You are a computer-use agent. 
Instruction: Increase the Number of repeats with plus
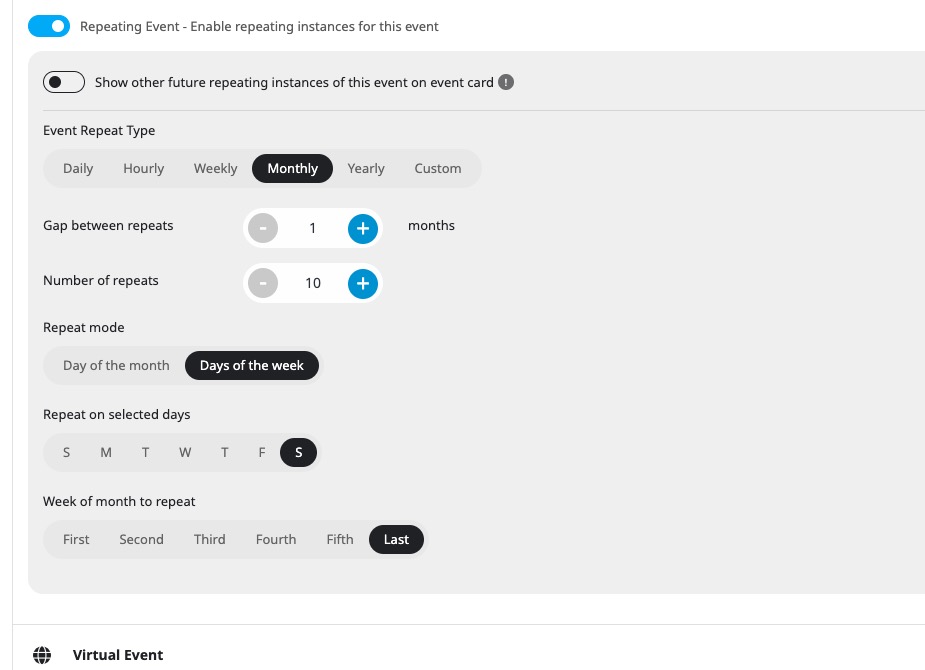click(362, 283)
